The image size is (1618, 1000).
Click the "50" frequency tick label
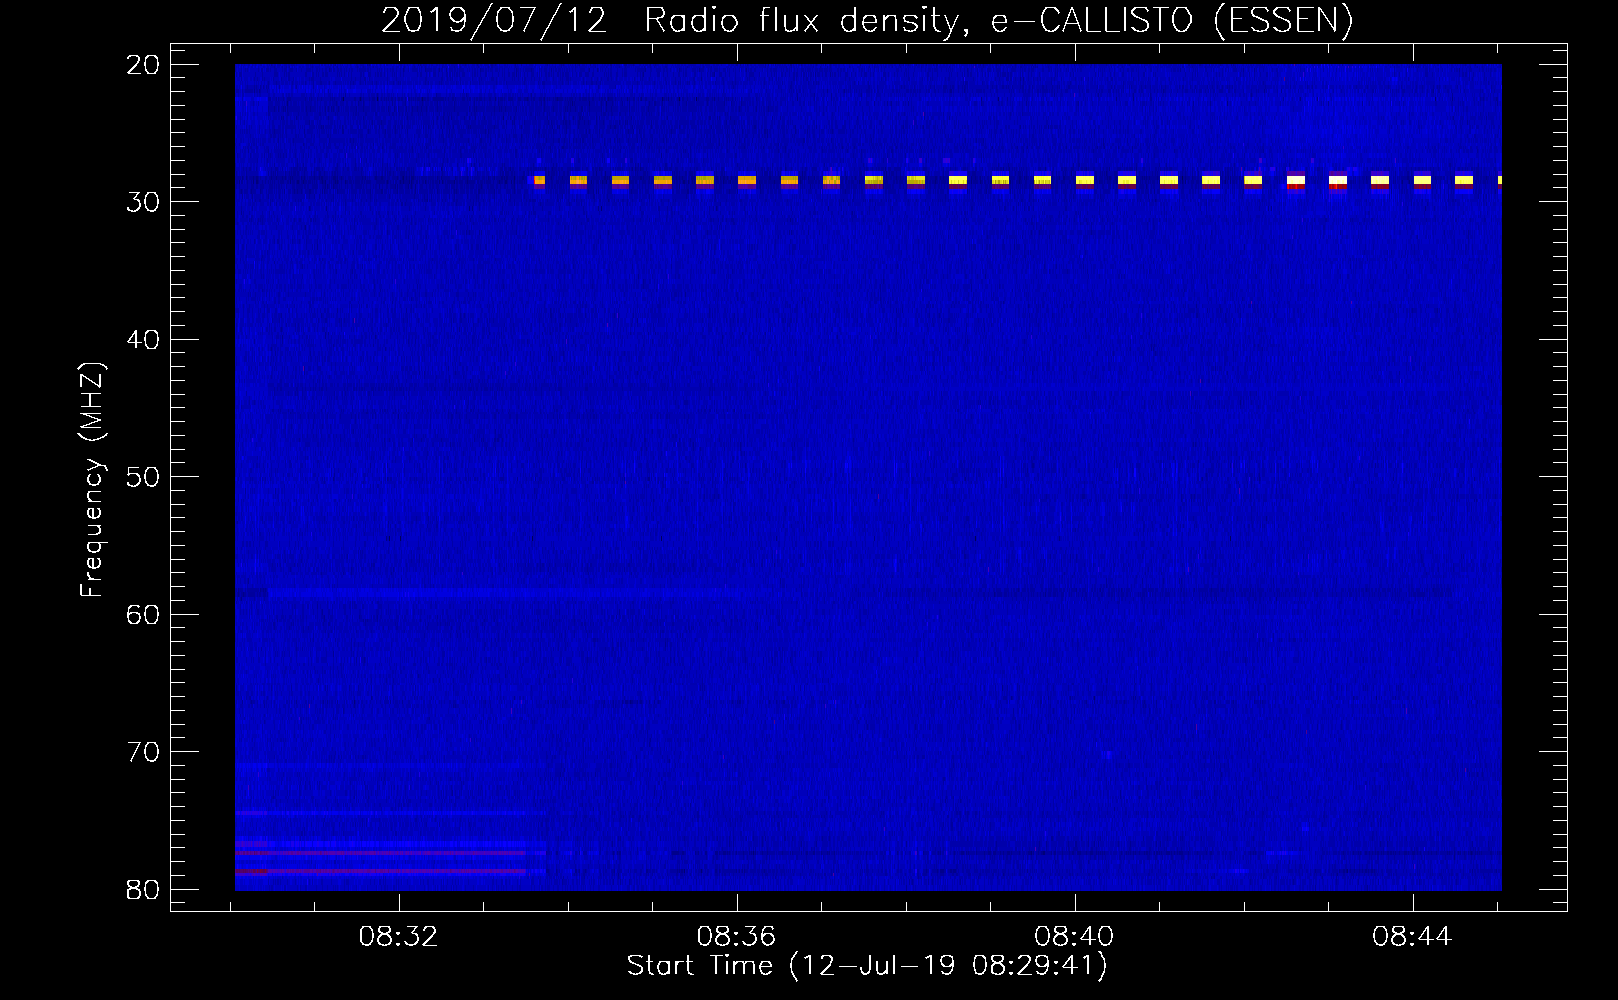[144, 477]
